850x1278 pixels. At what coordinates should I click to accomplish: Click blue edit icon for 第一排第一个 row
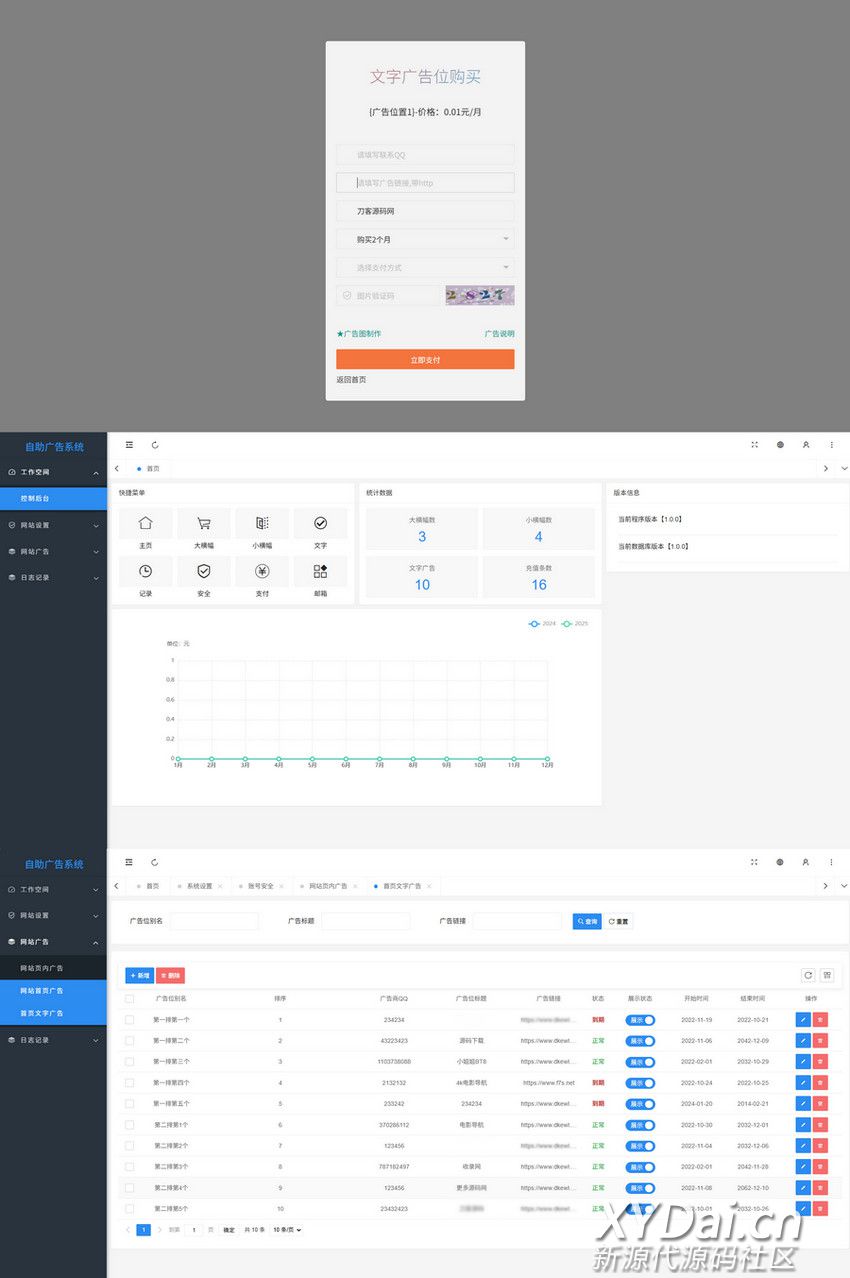(803, 1020)
